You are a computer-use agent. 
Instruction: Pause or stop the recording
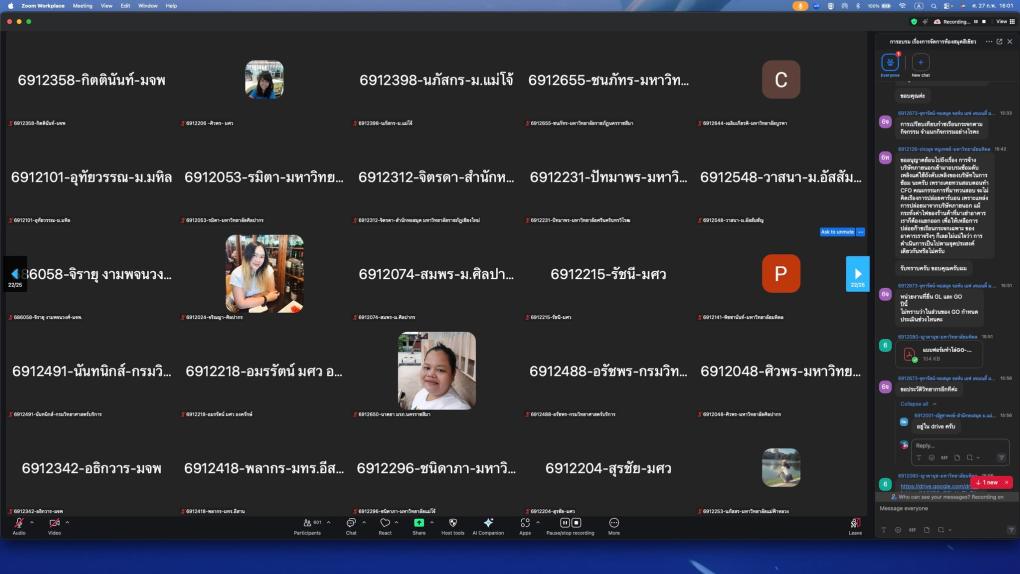569,523
